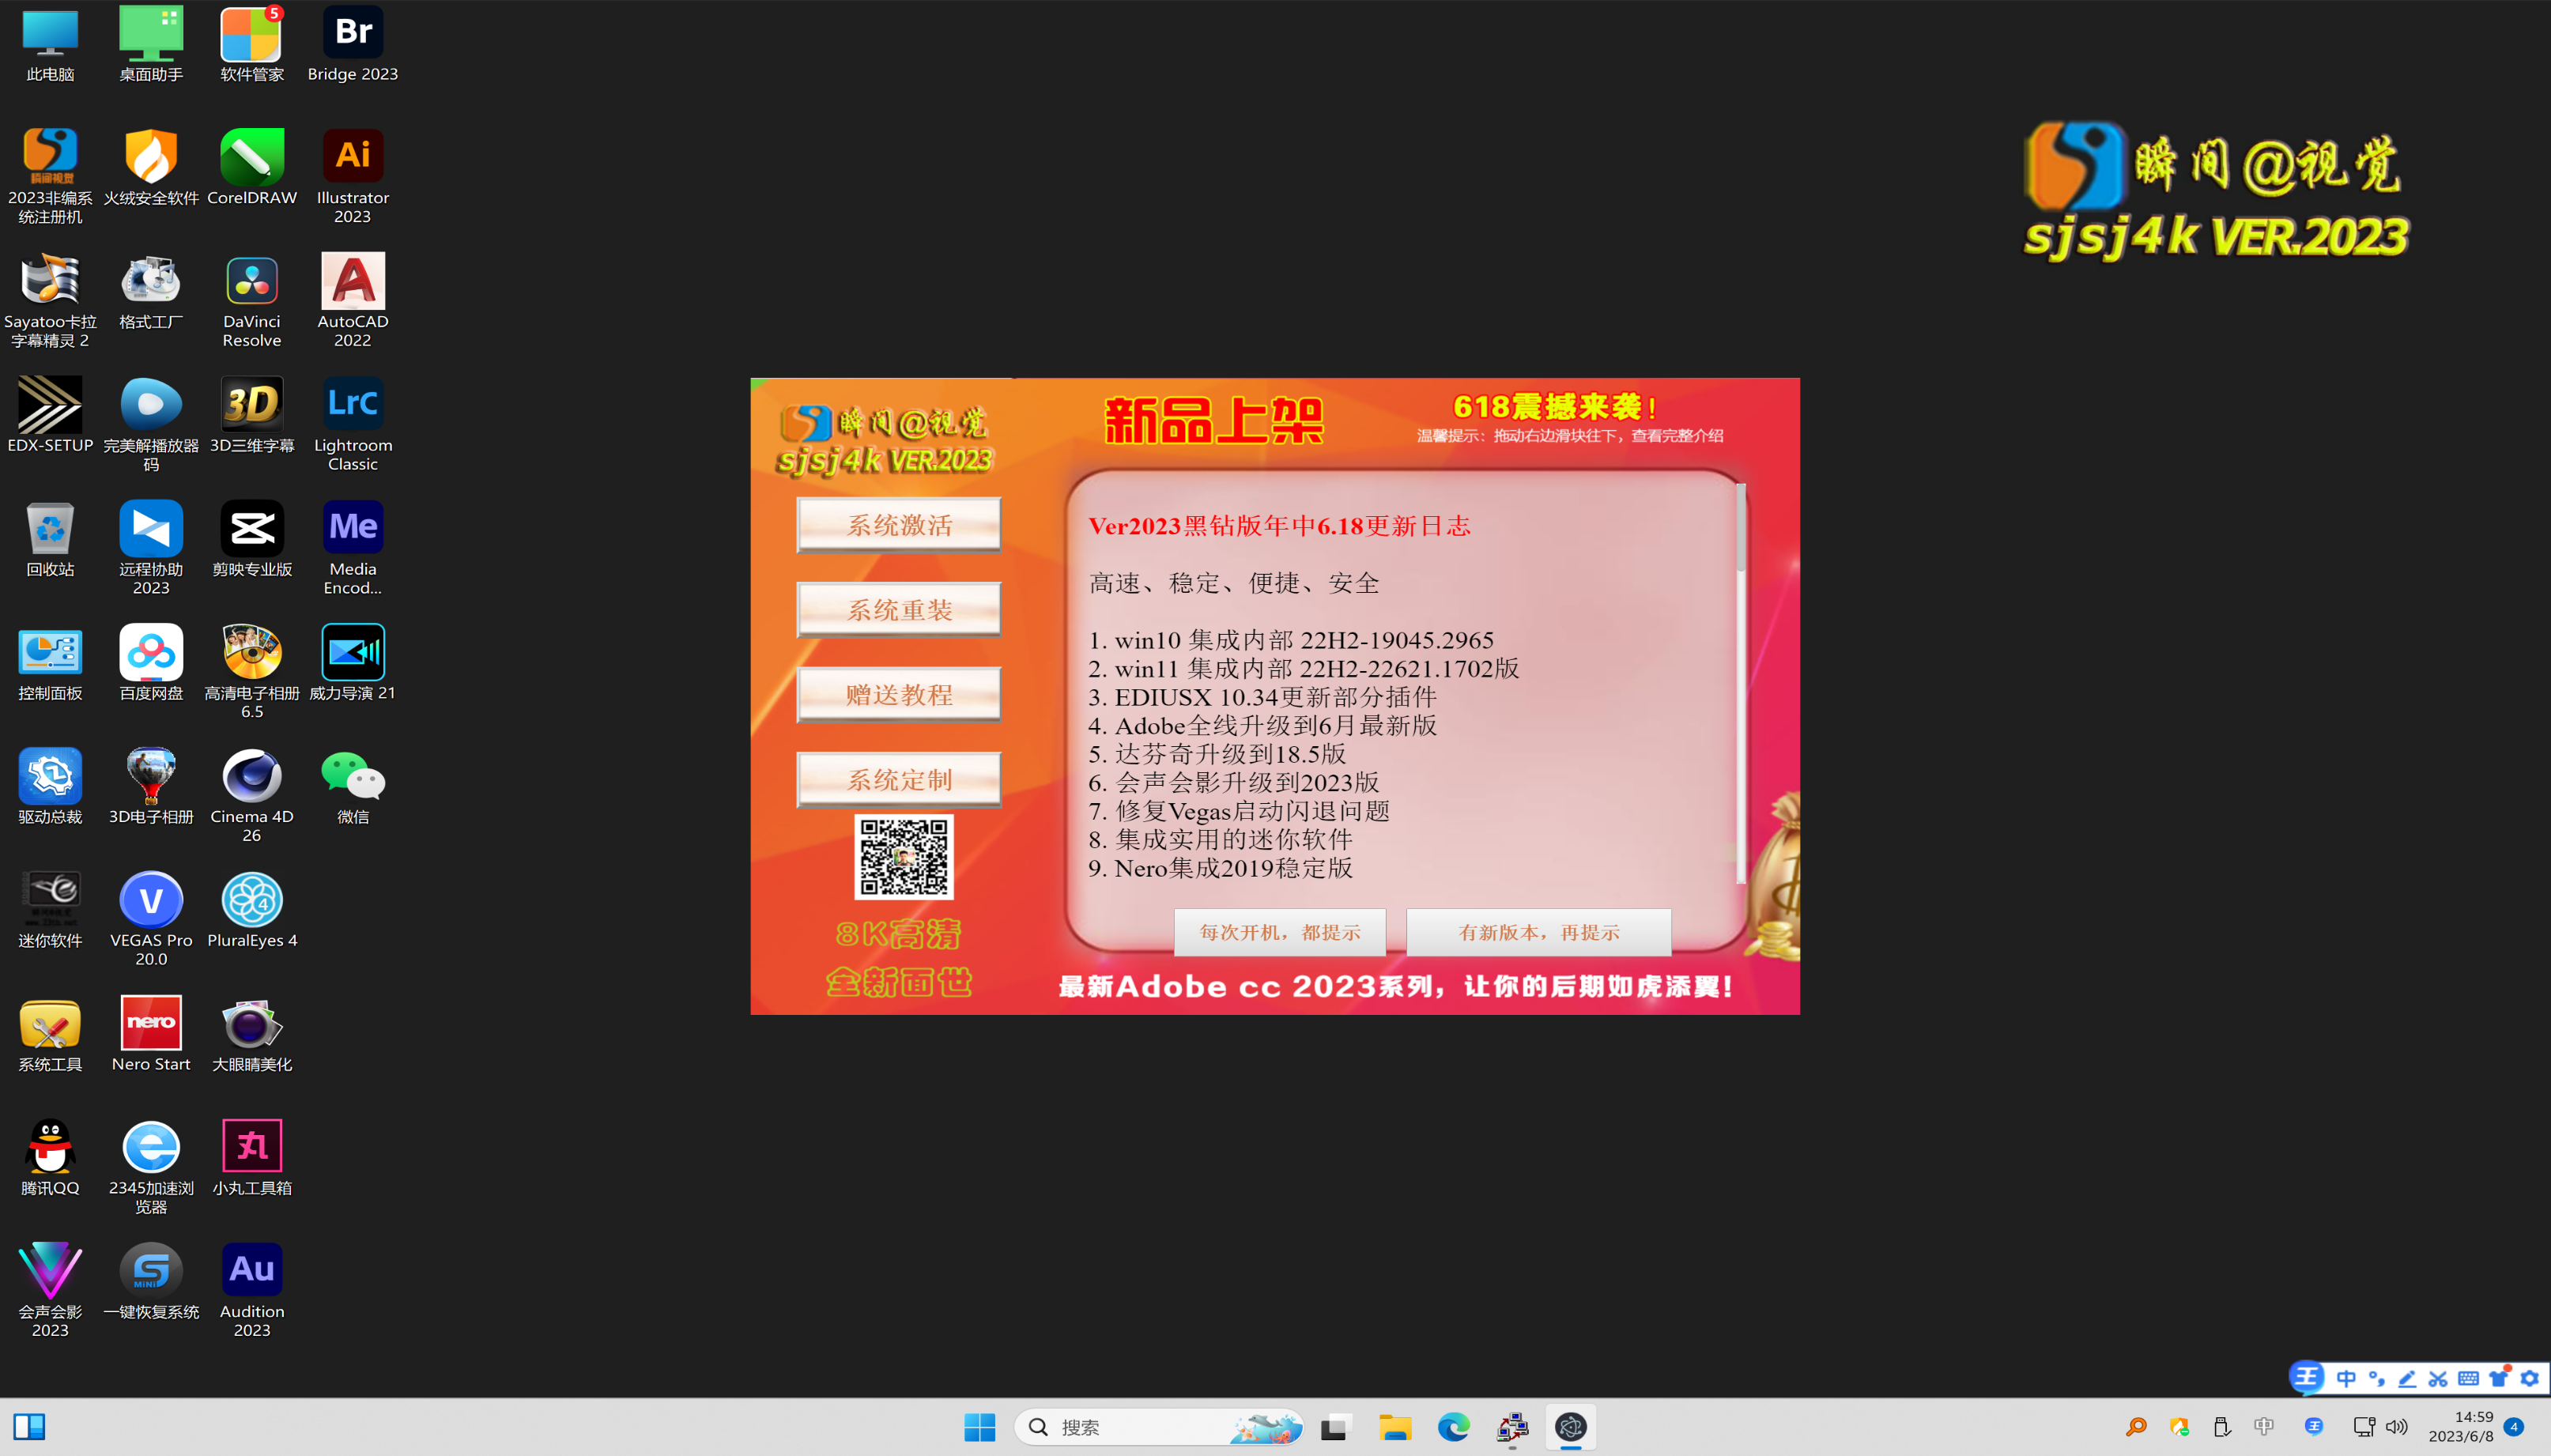Viewport: 2551px width, 1456px height.
Task: Launch 威力导演 21 shortcut
Action: [x=352, y=663]
